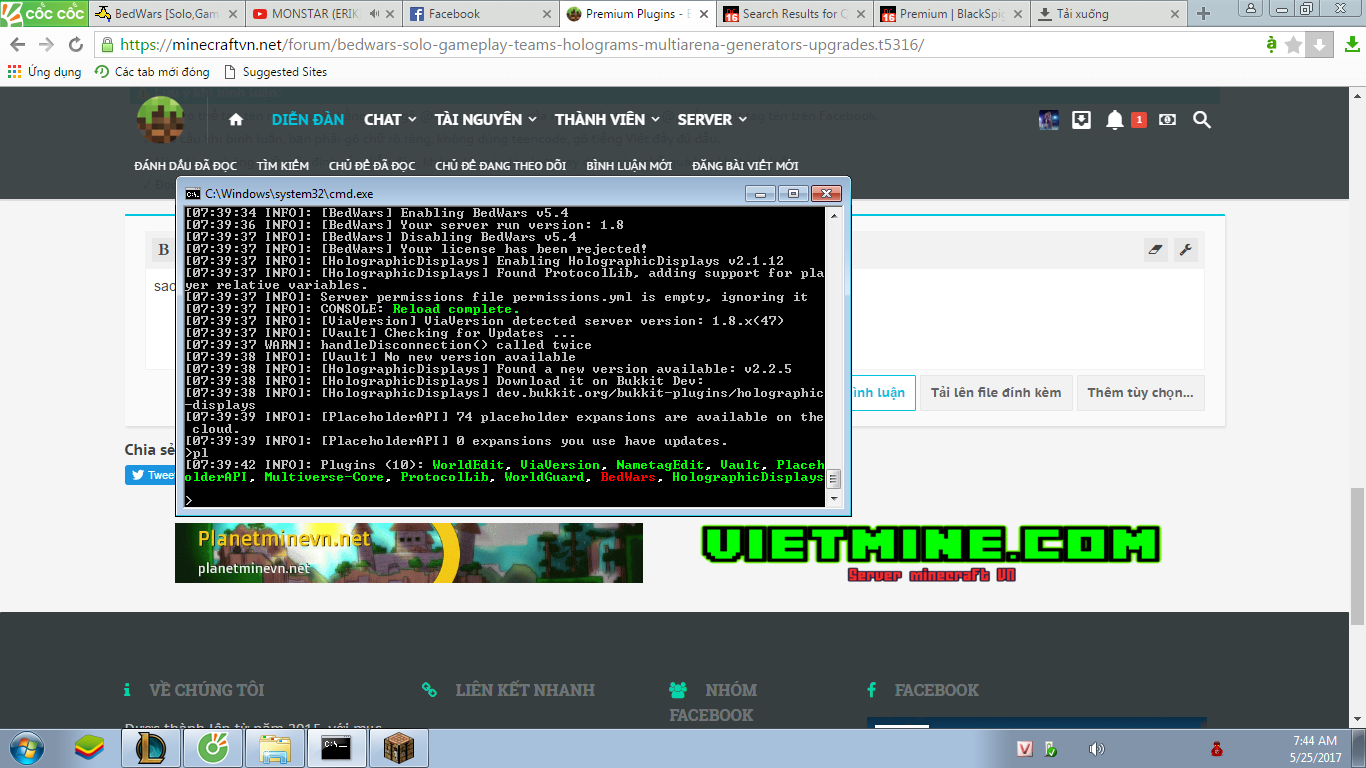The image size is (1366, 768).
Task: Go to the forum home icon
Action: point(236,120)
